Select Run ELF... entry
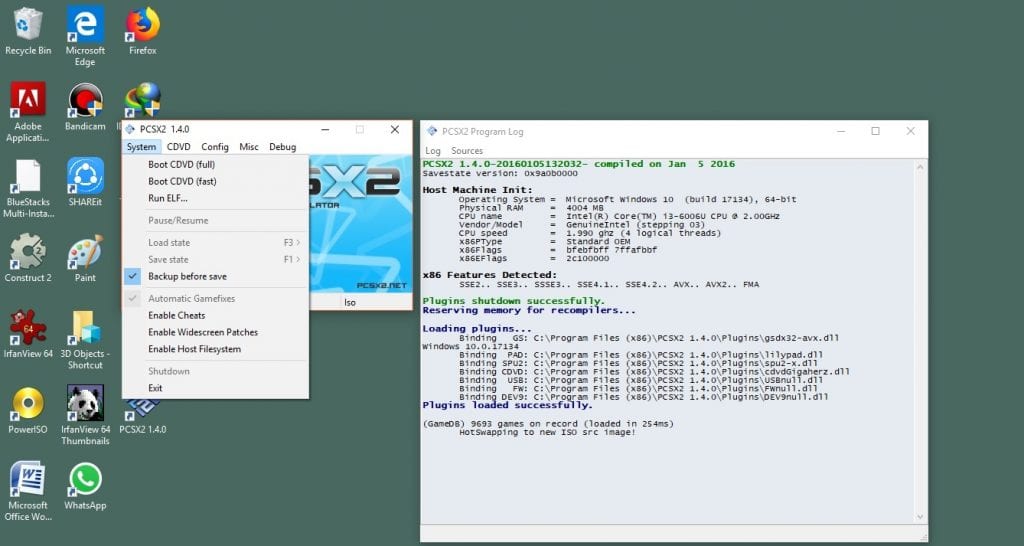 [x=215, y=199]
